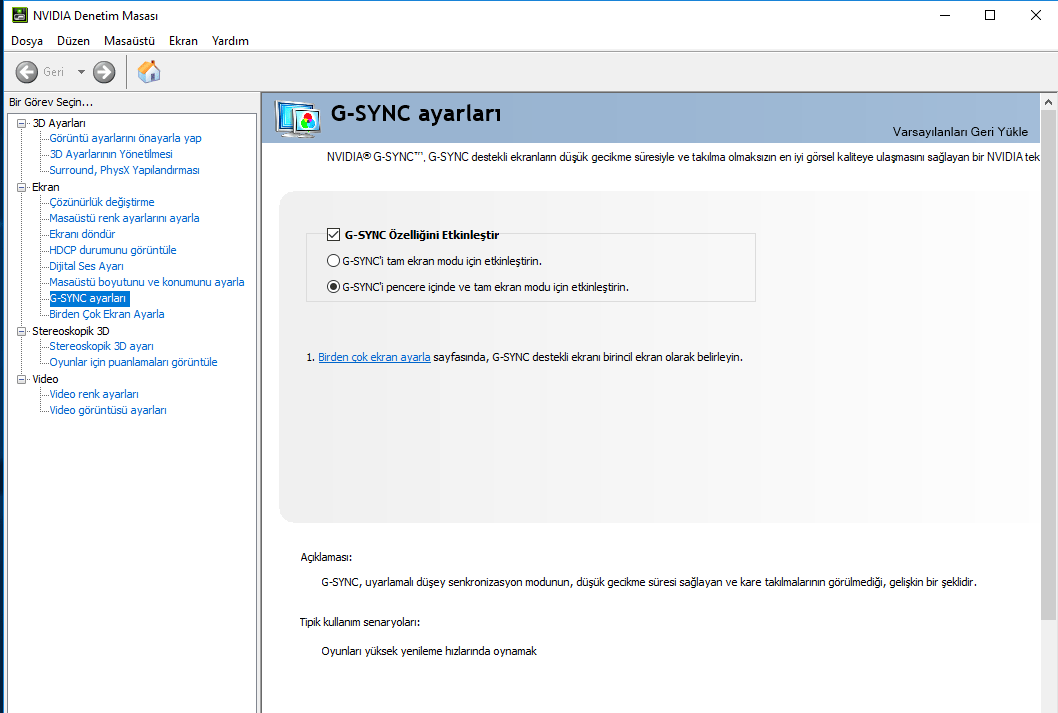Select G-SYNC tam ekran modu radio button

[333, 260]
